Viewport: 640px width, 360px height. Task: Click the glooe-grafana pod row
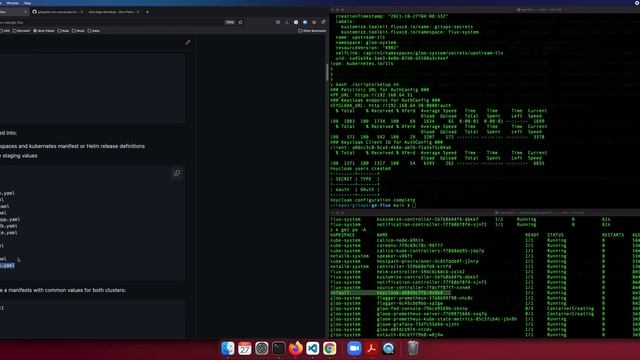pos(485,324)
